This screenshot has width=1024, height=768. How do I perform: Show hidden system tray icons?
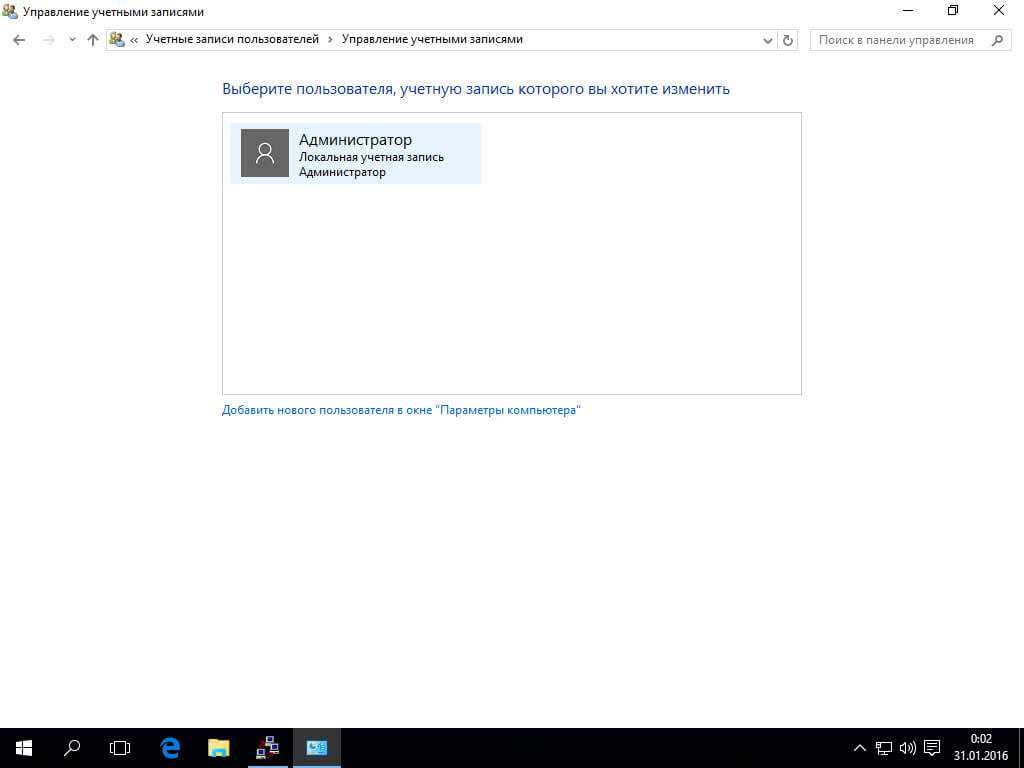[860, 748]
